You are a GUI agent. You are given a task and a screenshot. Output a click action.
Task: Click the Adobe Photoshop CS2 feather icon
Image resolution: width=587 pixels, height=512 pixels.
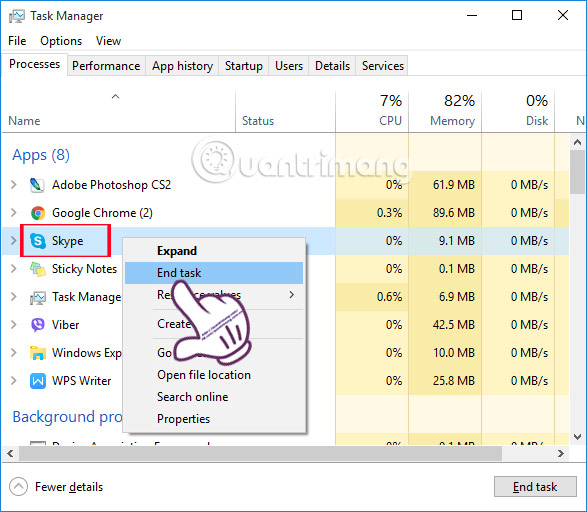coord(37,185)
